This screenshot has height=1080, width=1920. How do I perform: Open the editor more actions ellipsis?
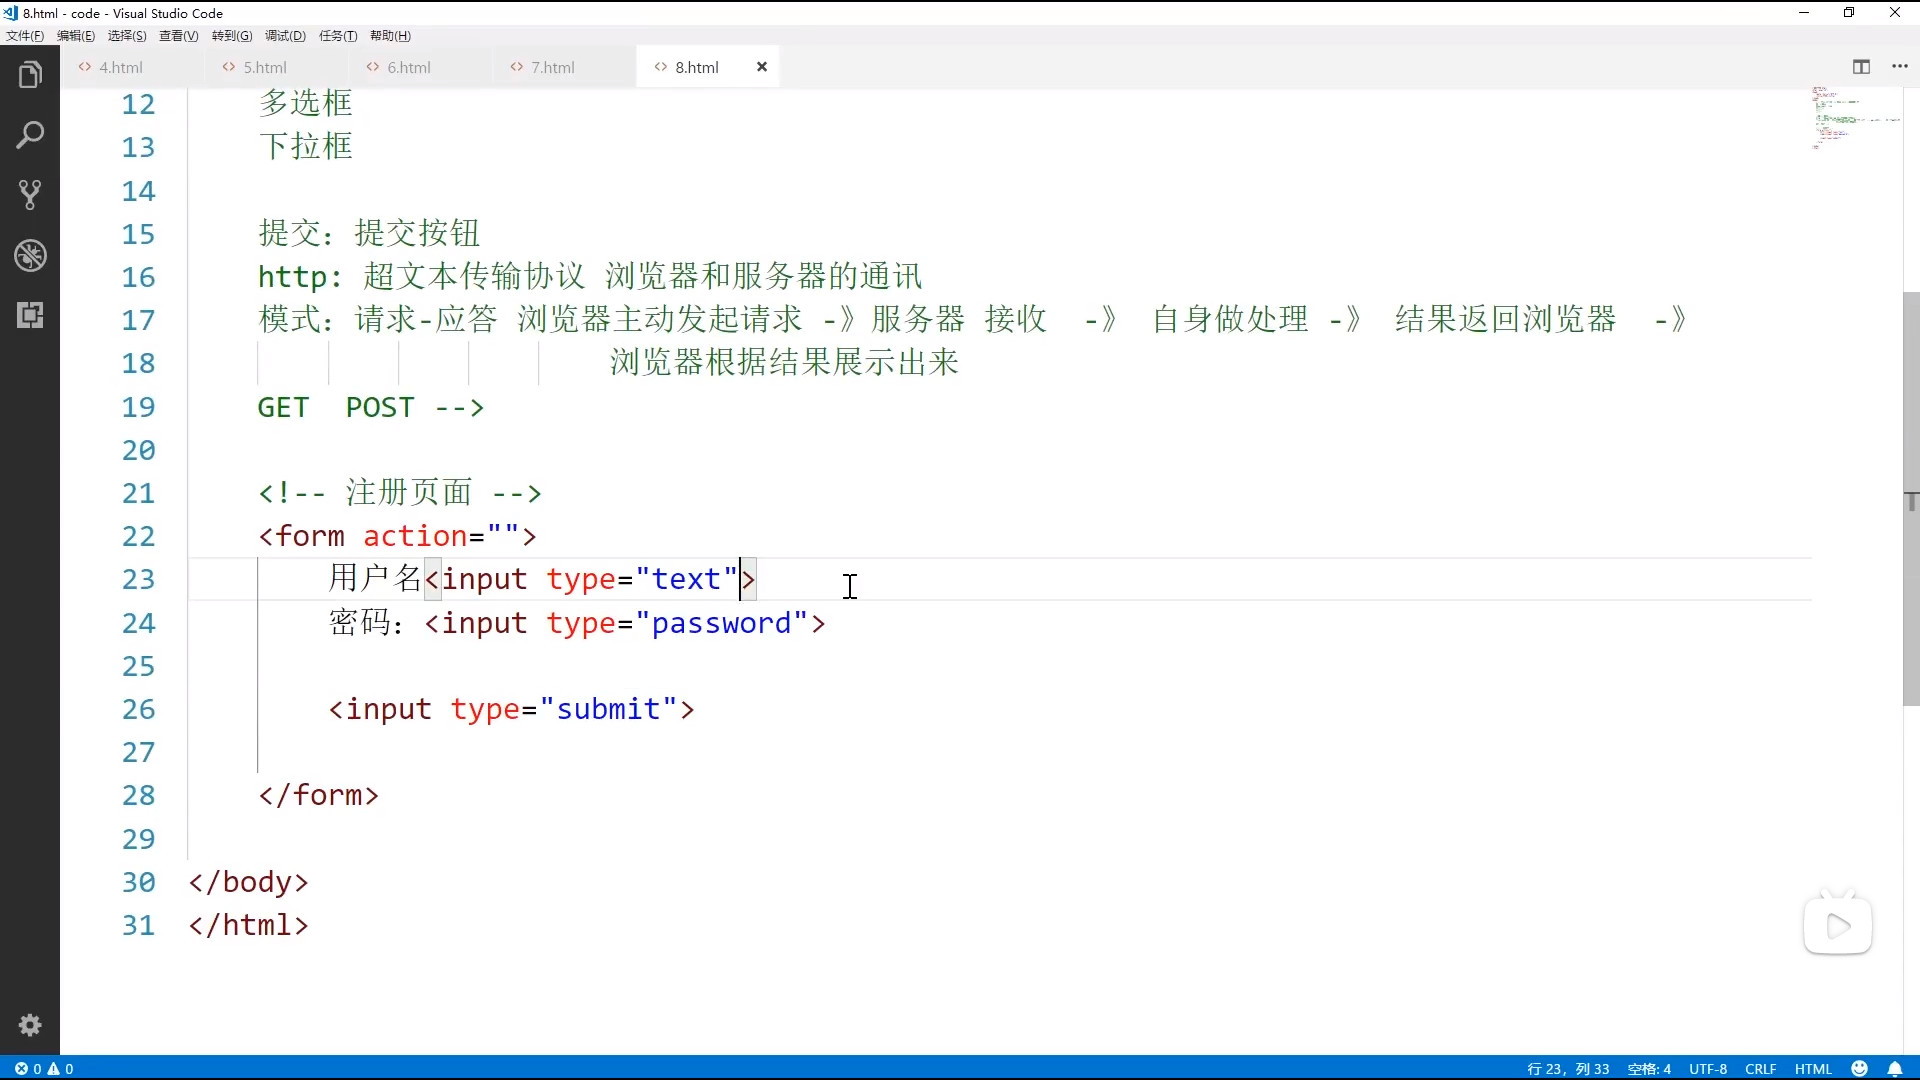(1900, 67)
